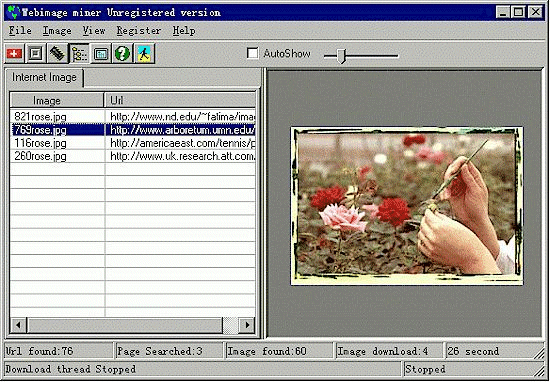
Task: Maximize the Webimage miner window
Action: pyautogui.click(x=518, y=13)
